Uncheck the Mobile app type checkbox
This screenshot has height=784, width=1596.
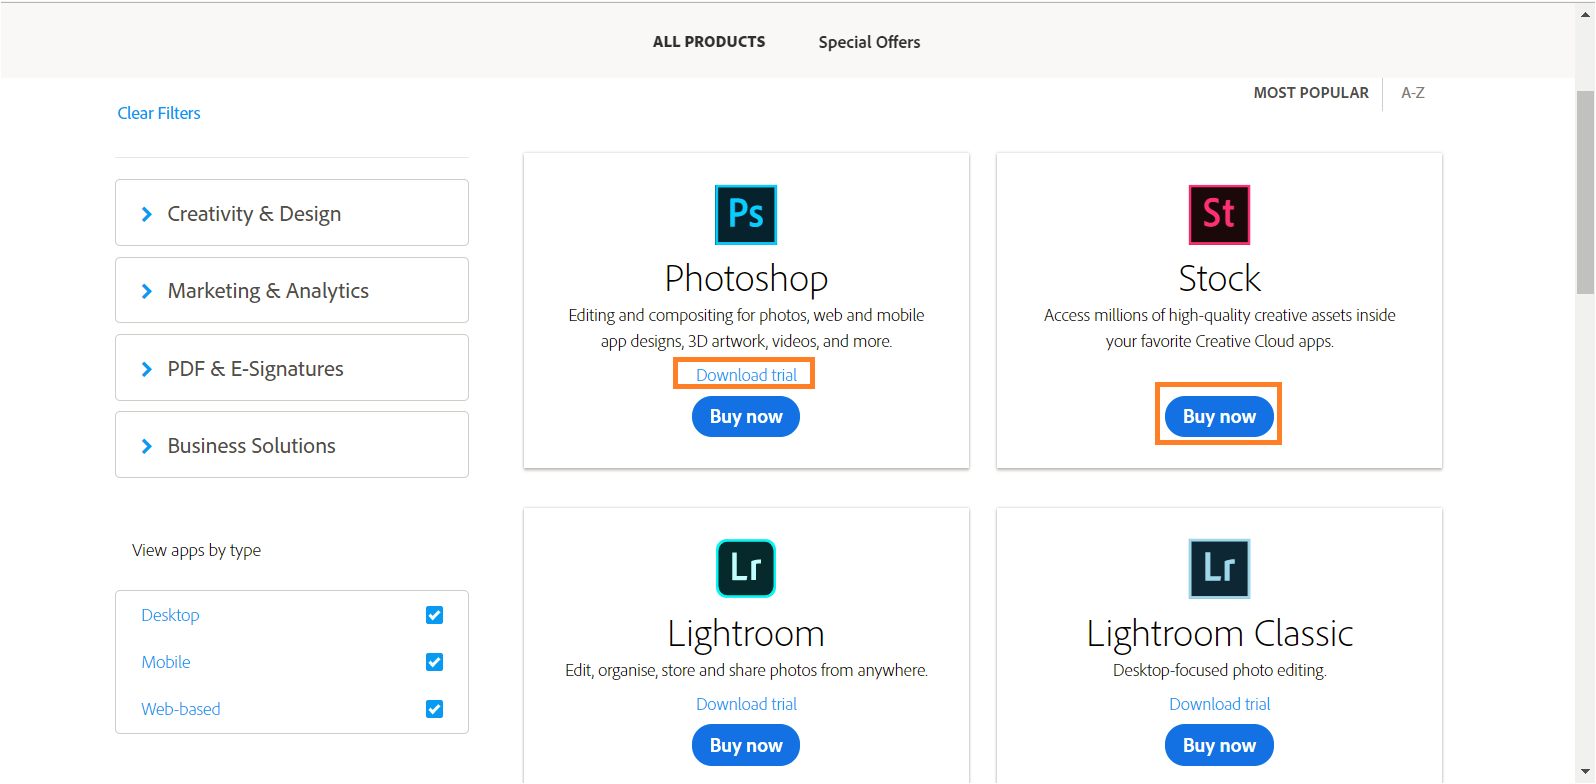[x=434, y=662]
